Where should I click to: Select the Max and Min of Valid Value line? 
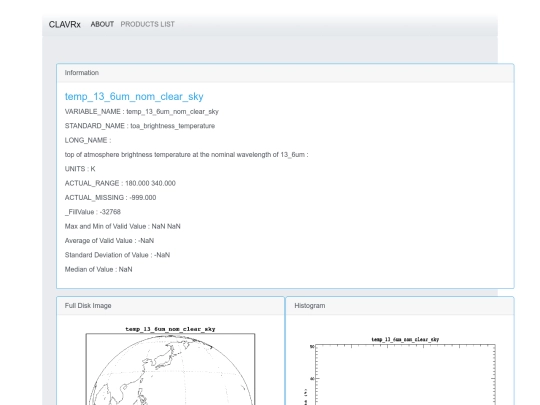click(123, 227)
